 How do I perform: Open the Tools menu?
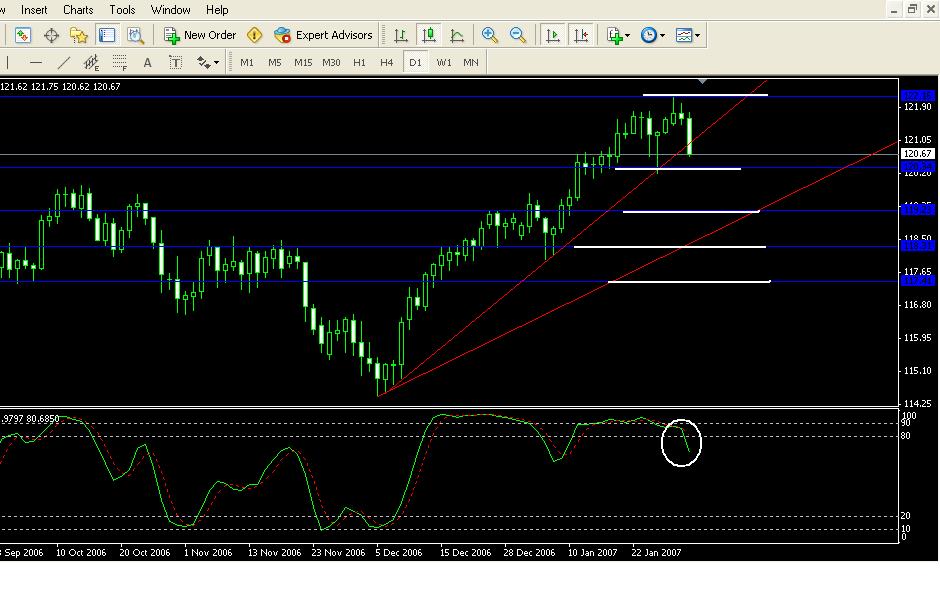tap(122, 10)
